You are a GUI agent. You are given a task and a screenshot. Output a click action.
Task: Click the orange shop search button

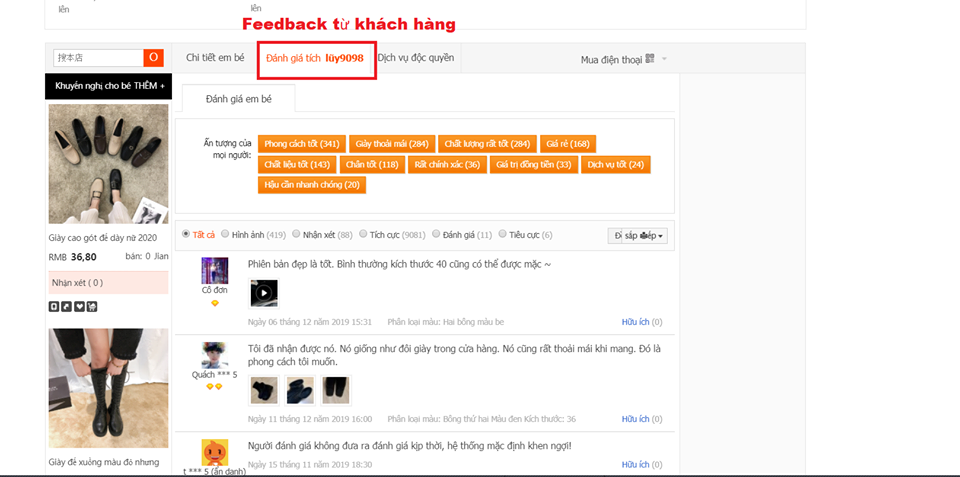click(153, 58)
